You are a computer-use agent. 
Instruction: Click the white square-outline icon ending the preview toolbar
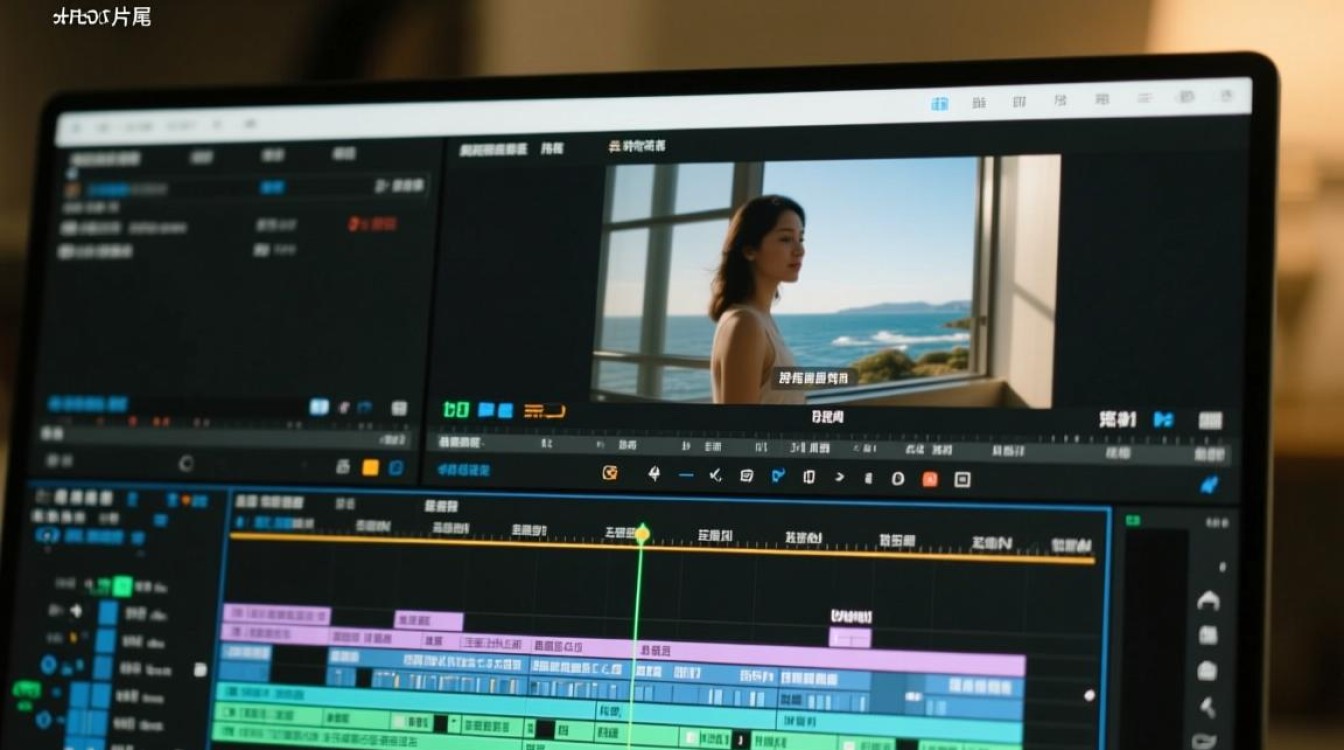tap(962, 479)
